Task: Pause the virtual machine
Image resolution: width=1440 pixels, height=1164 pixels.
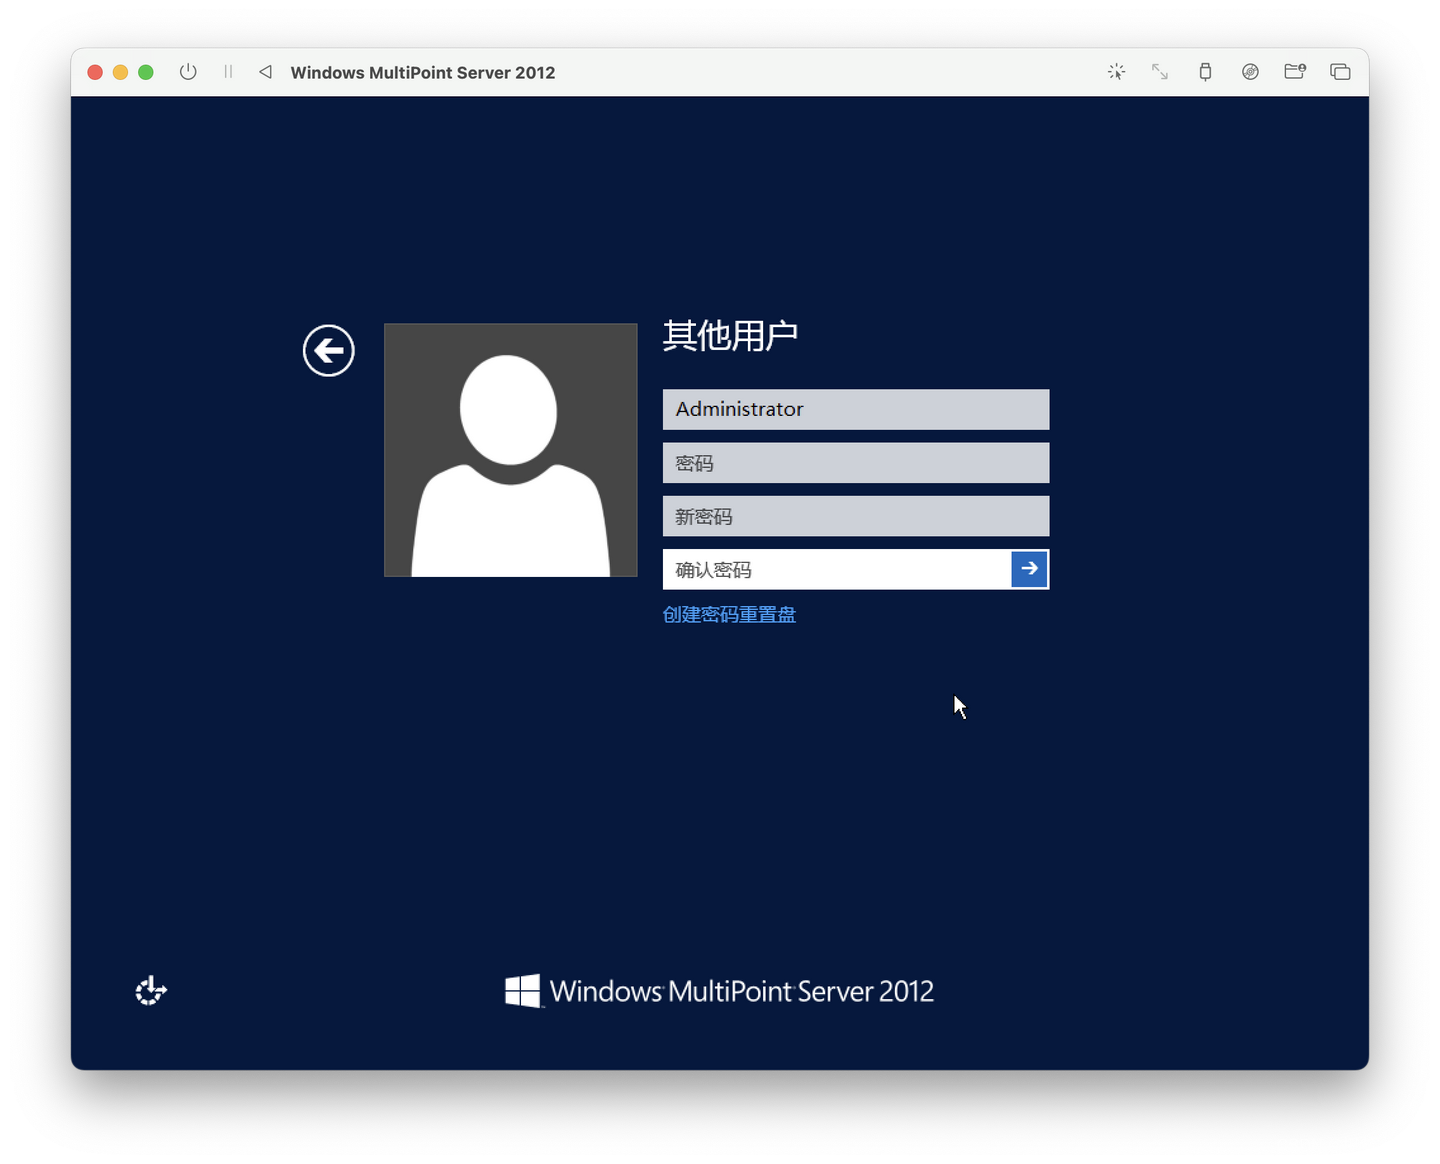Action: click(228, 72)
